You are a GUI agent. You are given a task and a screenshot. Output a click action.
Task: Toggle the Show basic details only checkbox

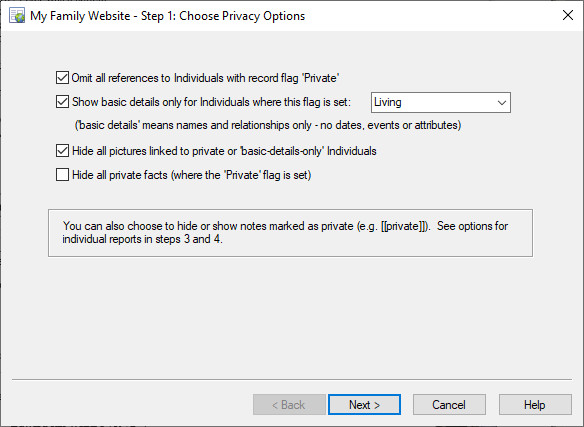pos(62,102)
